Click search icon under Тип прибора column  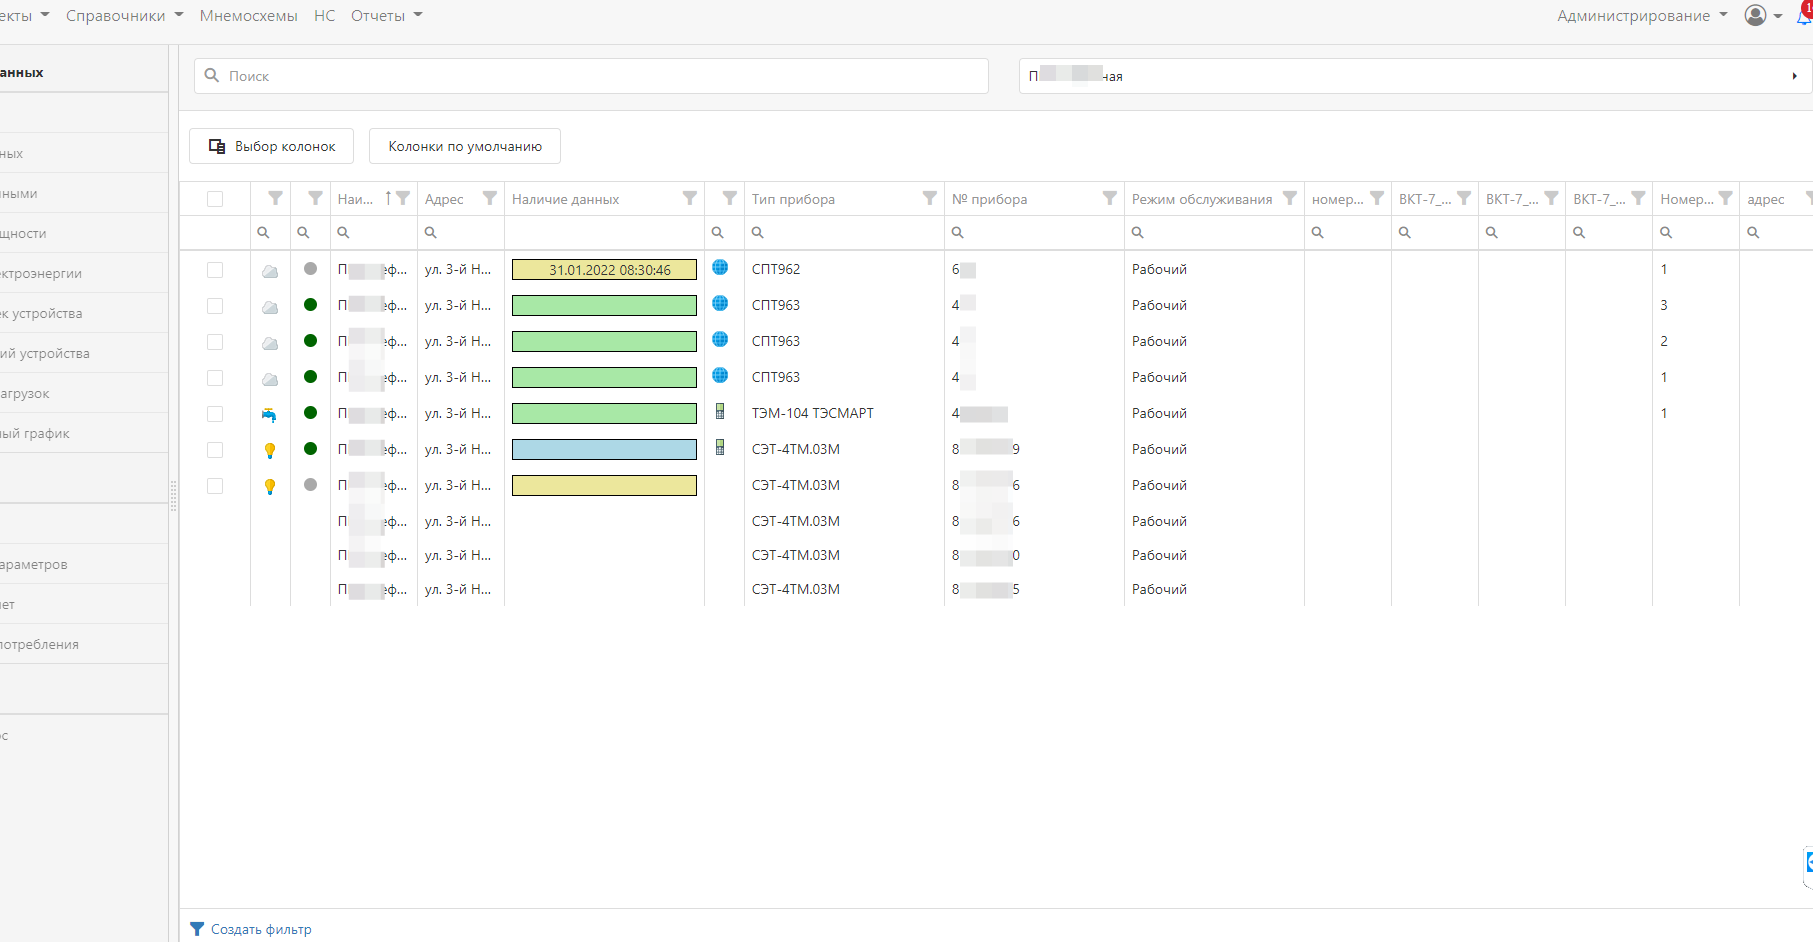pyautogui.click(x=758, y=232)
